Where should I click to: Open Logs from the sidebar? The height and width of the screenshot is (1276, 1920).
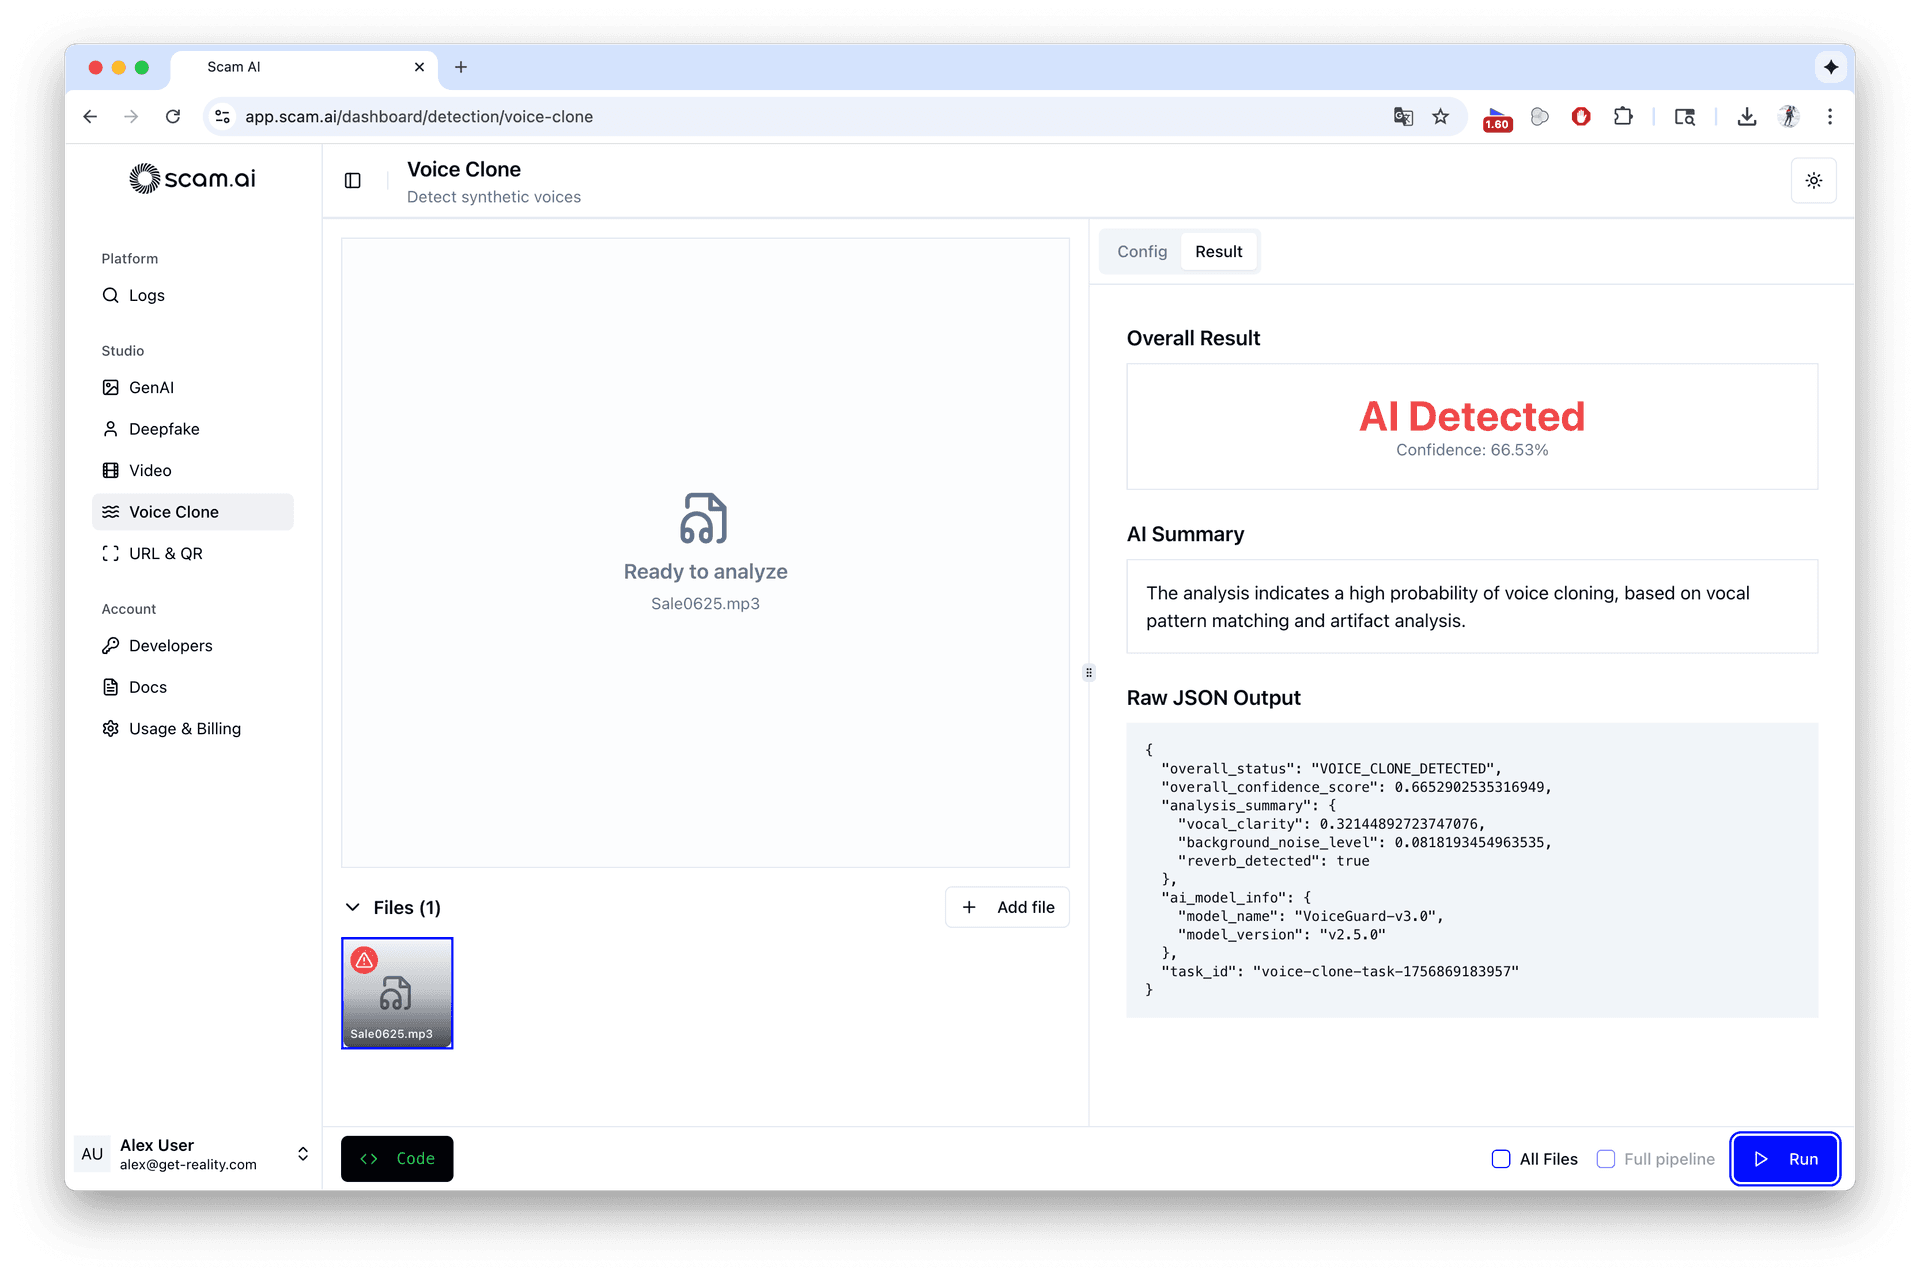click(146, 296)
